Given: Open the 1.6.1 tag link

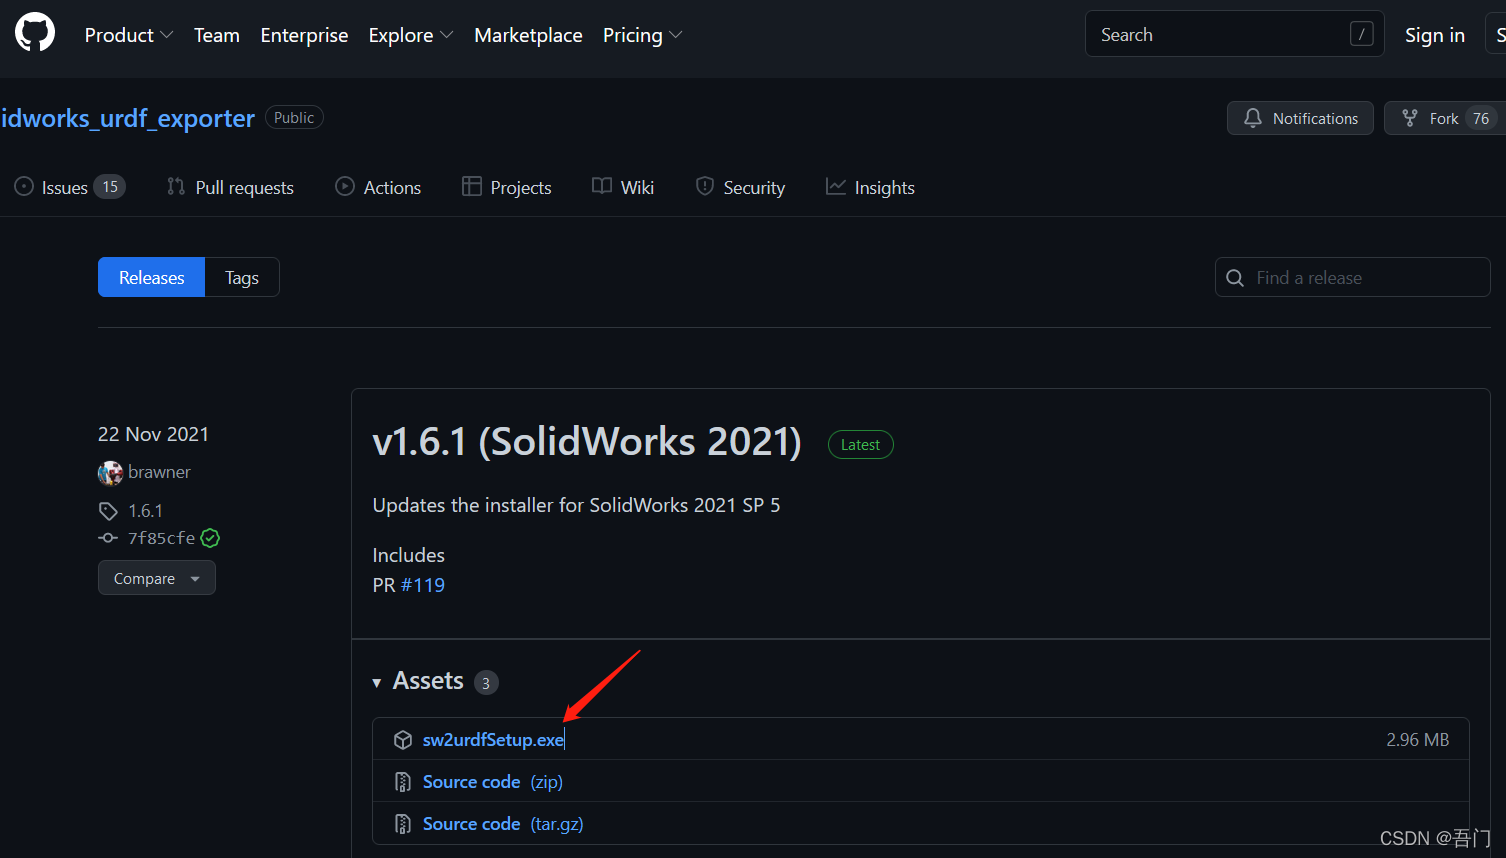Looking at the screenshot, I should pos(145,511).
